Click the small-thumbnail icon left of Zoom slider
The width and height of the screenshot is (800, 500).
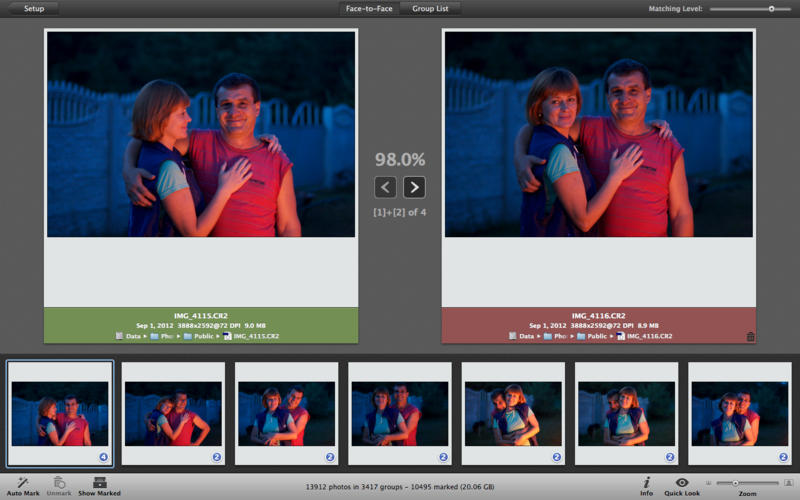click(708, 483)
